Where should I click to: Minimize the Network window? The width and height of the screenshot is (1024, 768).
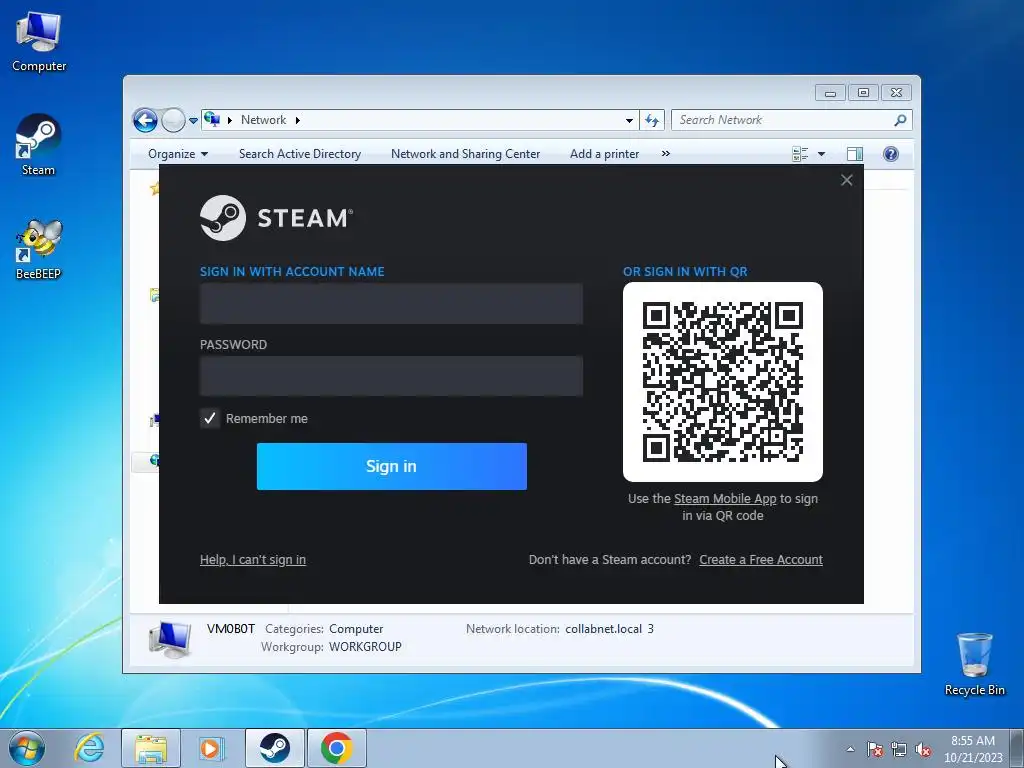coord(830,93)
